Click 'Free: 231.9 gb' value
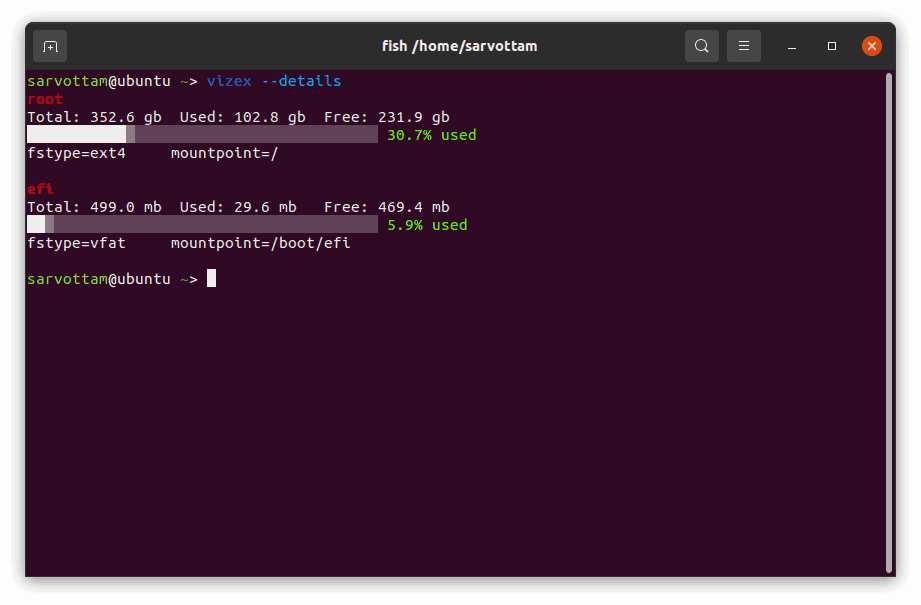 386,117
